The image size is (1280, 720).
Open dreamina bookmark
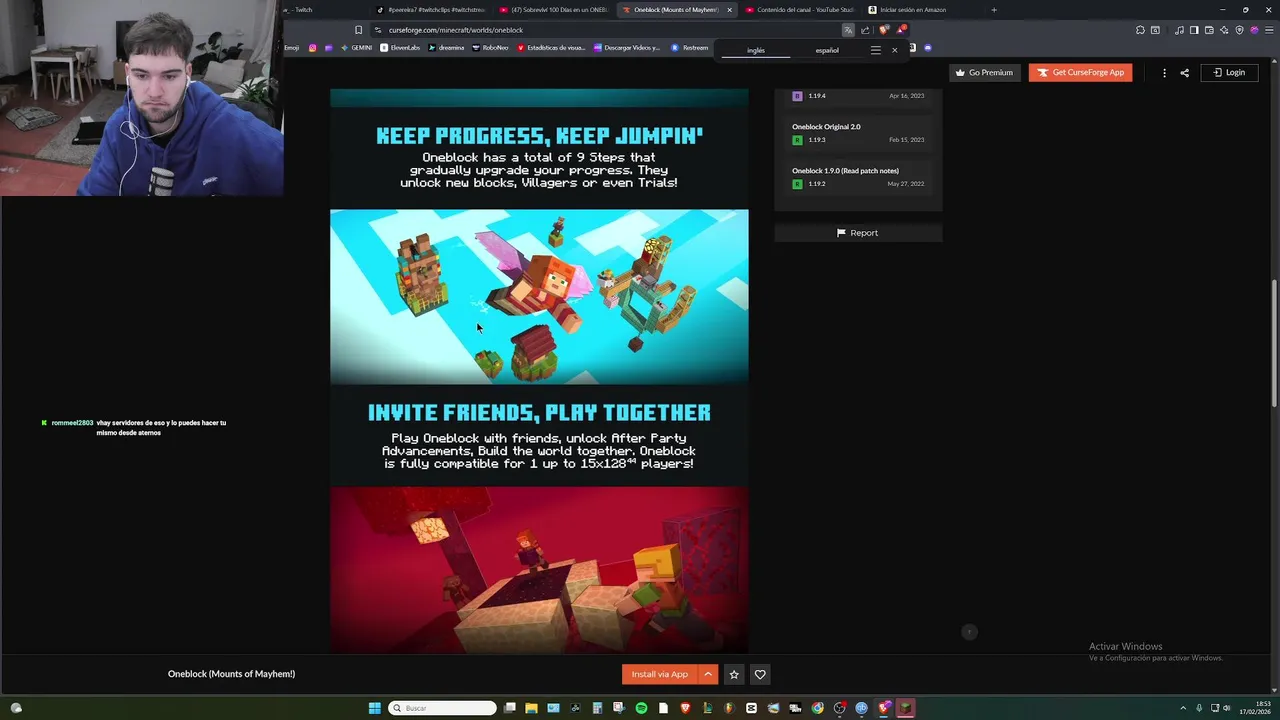pos(446,48)
